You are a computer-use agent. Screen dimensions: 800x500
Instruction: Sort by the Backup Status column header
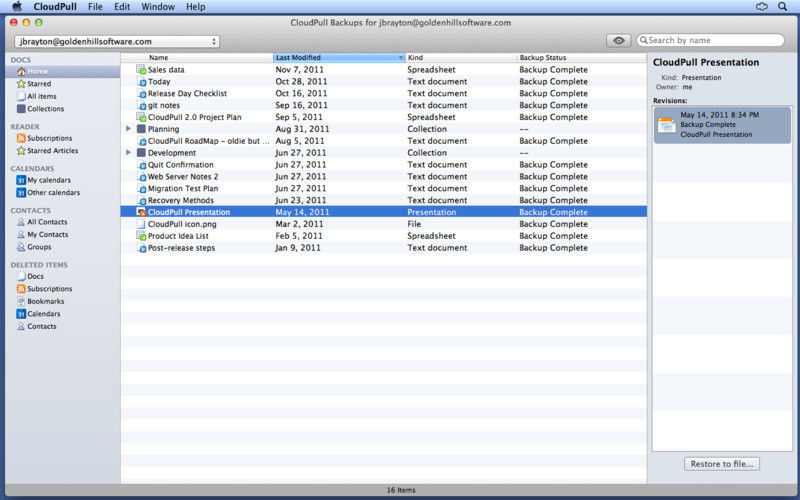(x=582, y=58)
